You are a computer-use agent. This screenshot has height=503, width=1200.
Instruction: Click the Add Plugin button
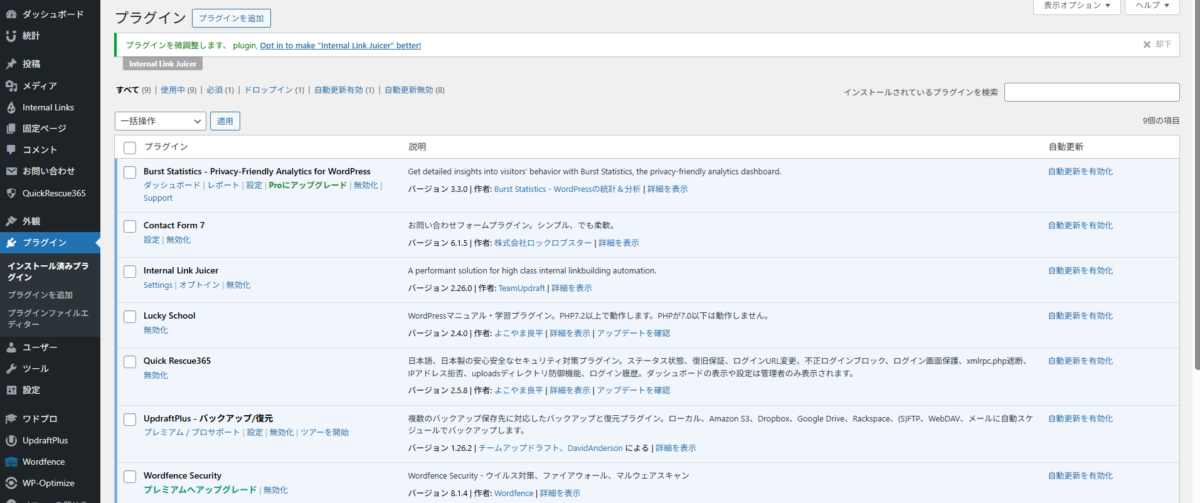click(231, 18)
